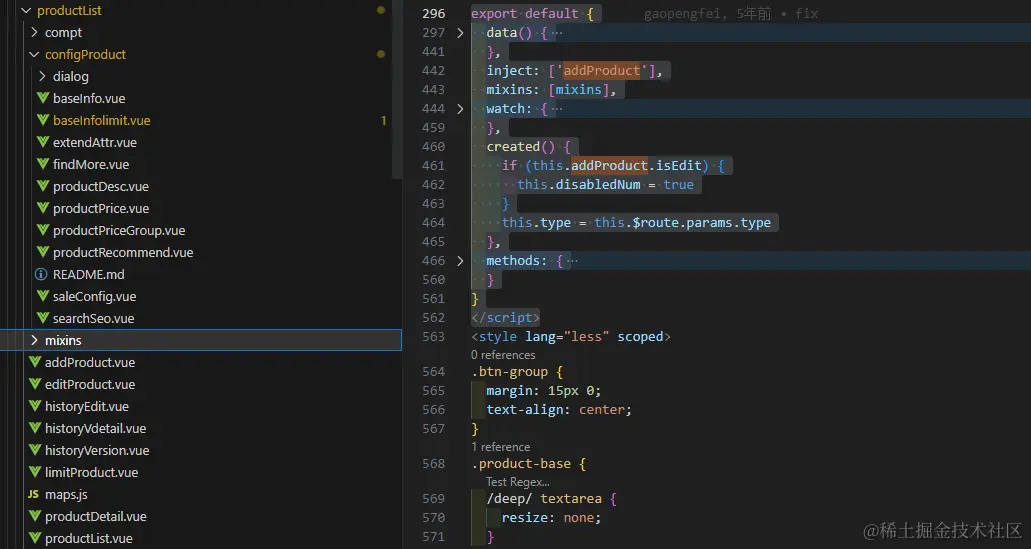Click the info icon of README.md
The height and width of the screenshot is (549, 1031).
click(x=41, y=274)
